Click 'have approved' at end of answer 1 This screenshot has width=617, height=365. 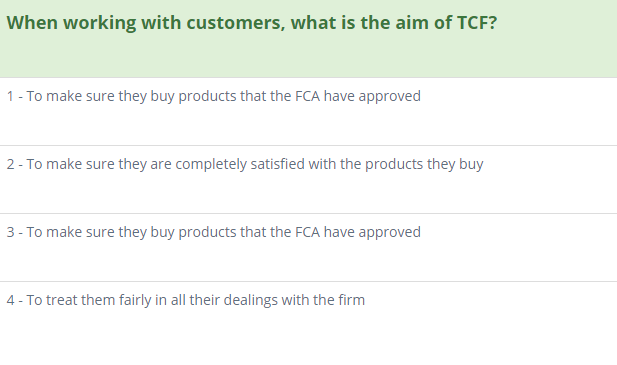pyautogui.click(x=372, y=96)
